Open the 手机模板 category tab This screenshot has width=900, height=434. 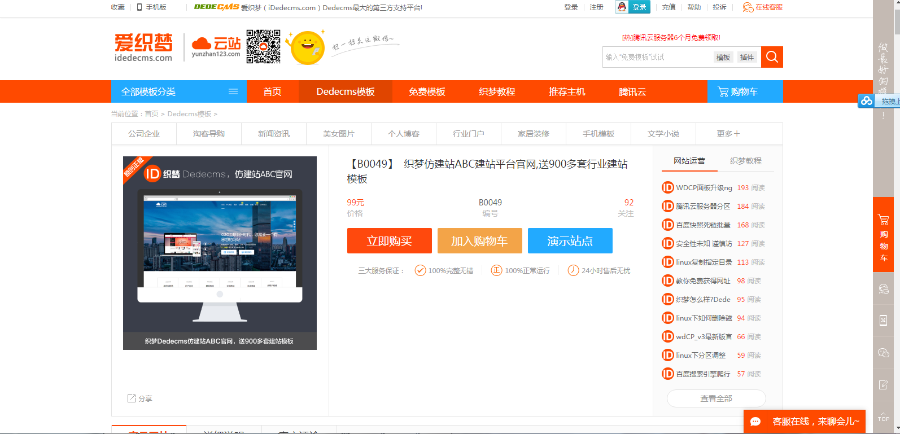click(598, 134)
